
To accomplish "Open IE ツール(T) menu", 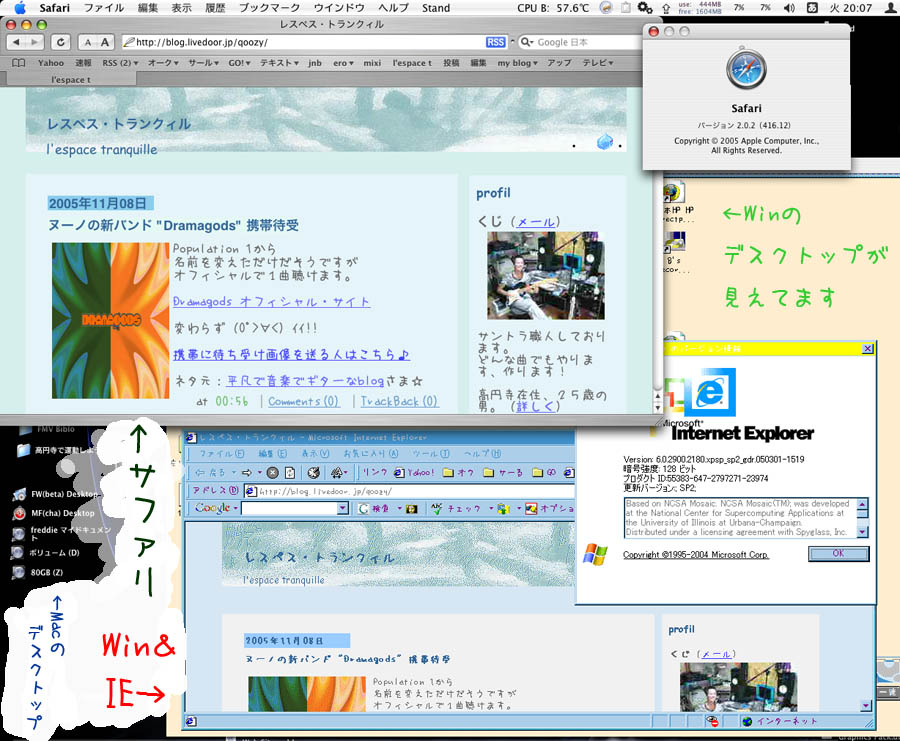I will coord(430,453).
